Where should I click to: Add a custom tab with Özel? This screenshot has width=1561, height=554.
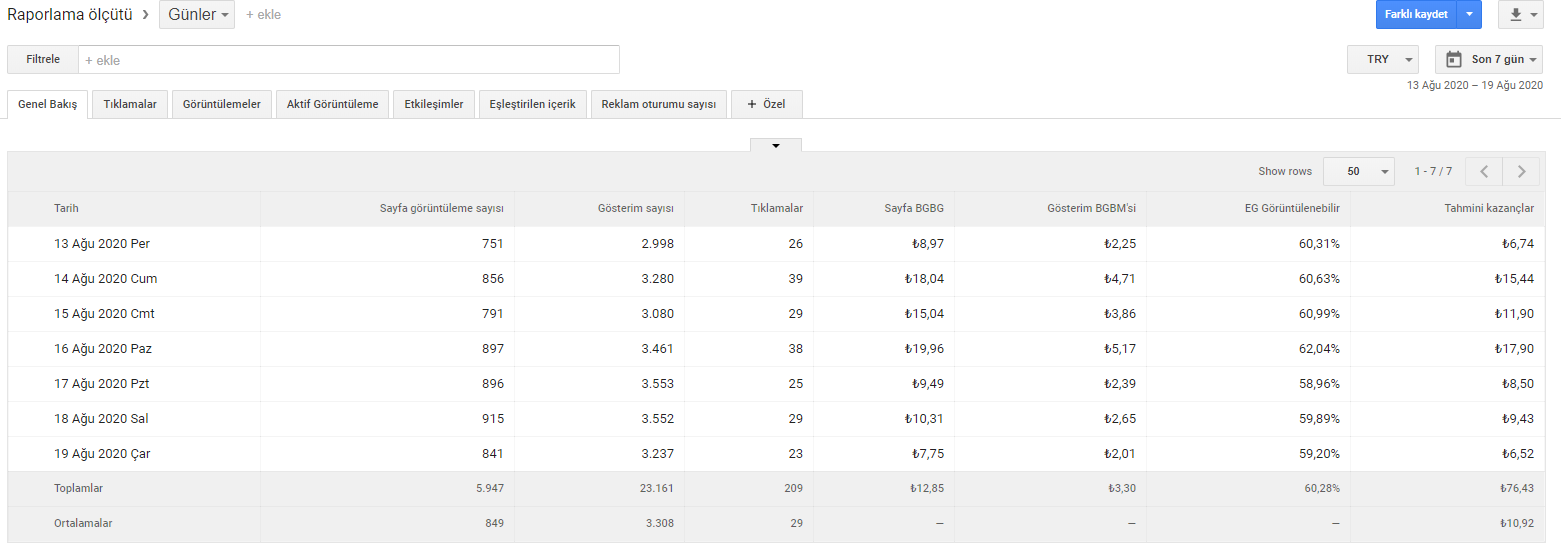(767, 104)
